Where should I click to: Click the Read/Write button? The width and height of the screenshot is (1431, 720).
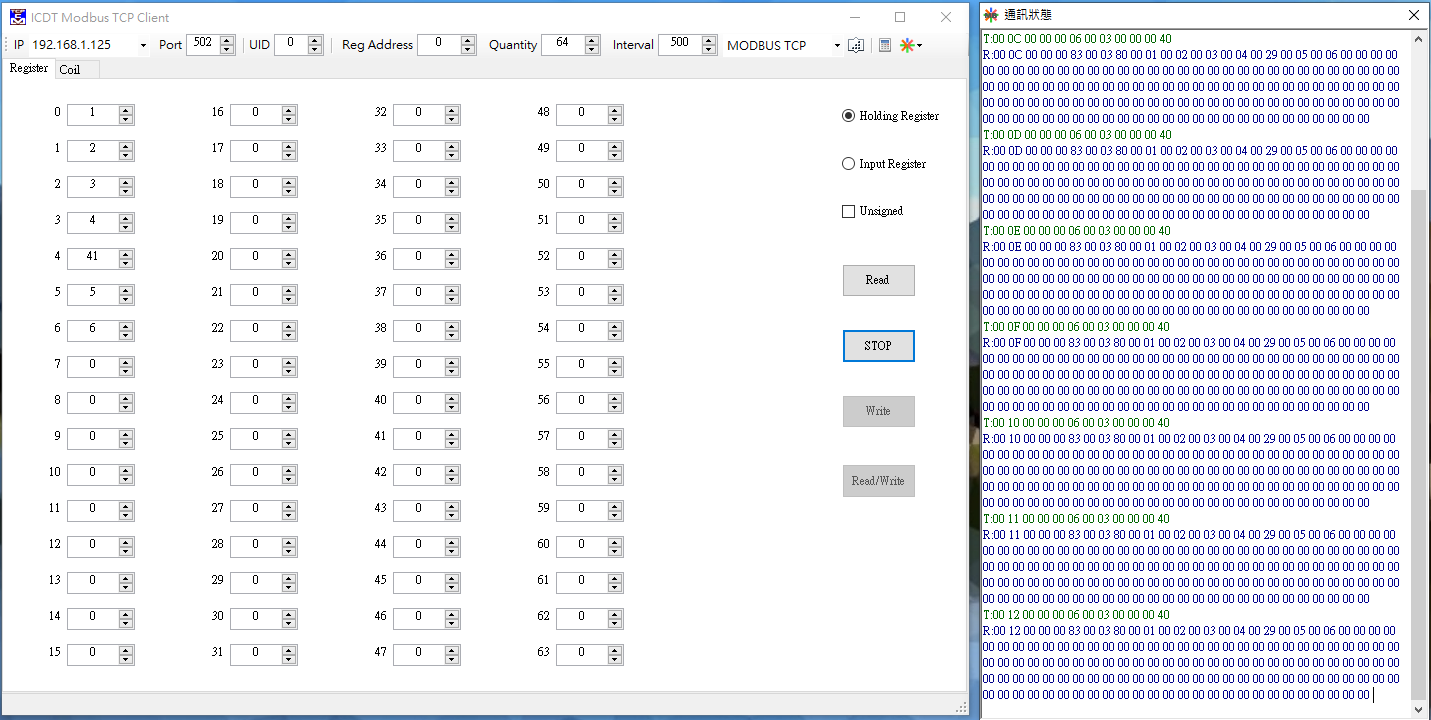tap(878, 481)
